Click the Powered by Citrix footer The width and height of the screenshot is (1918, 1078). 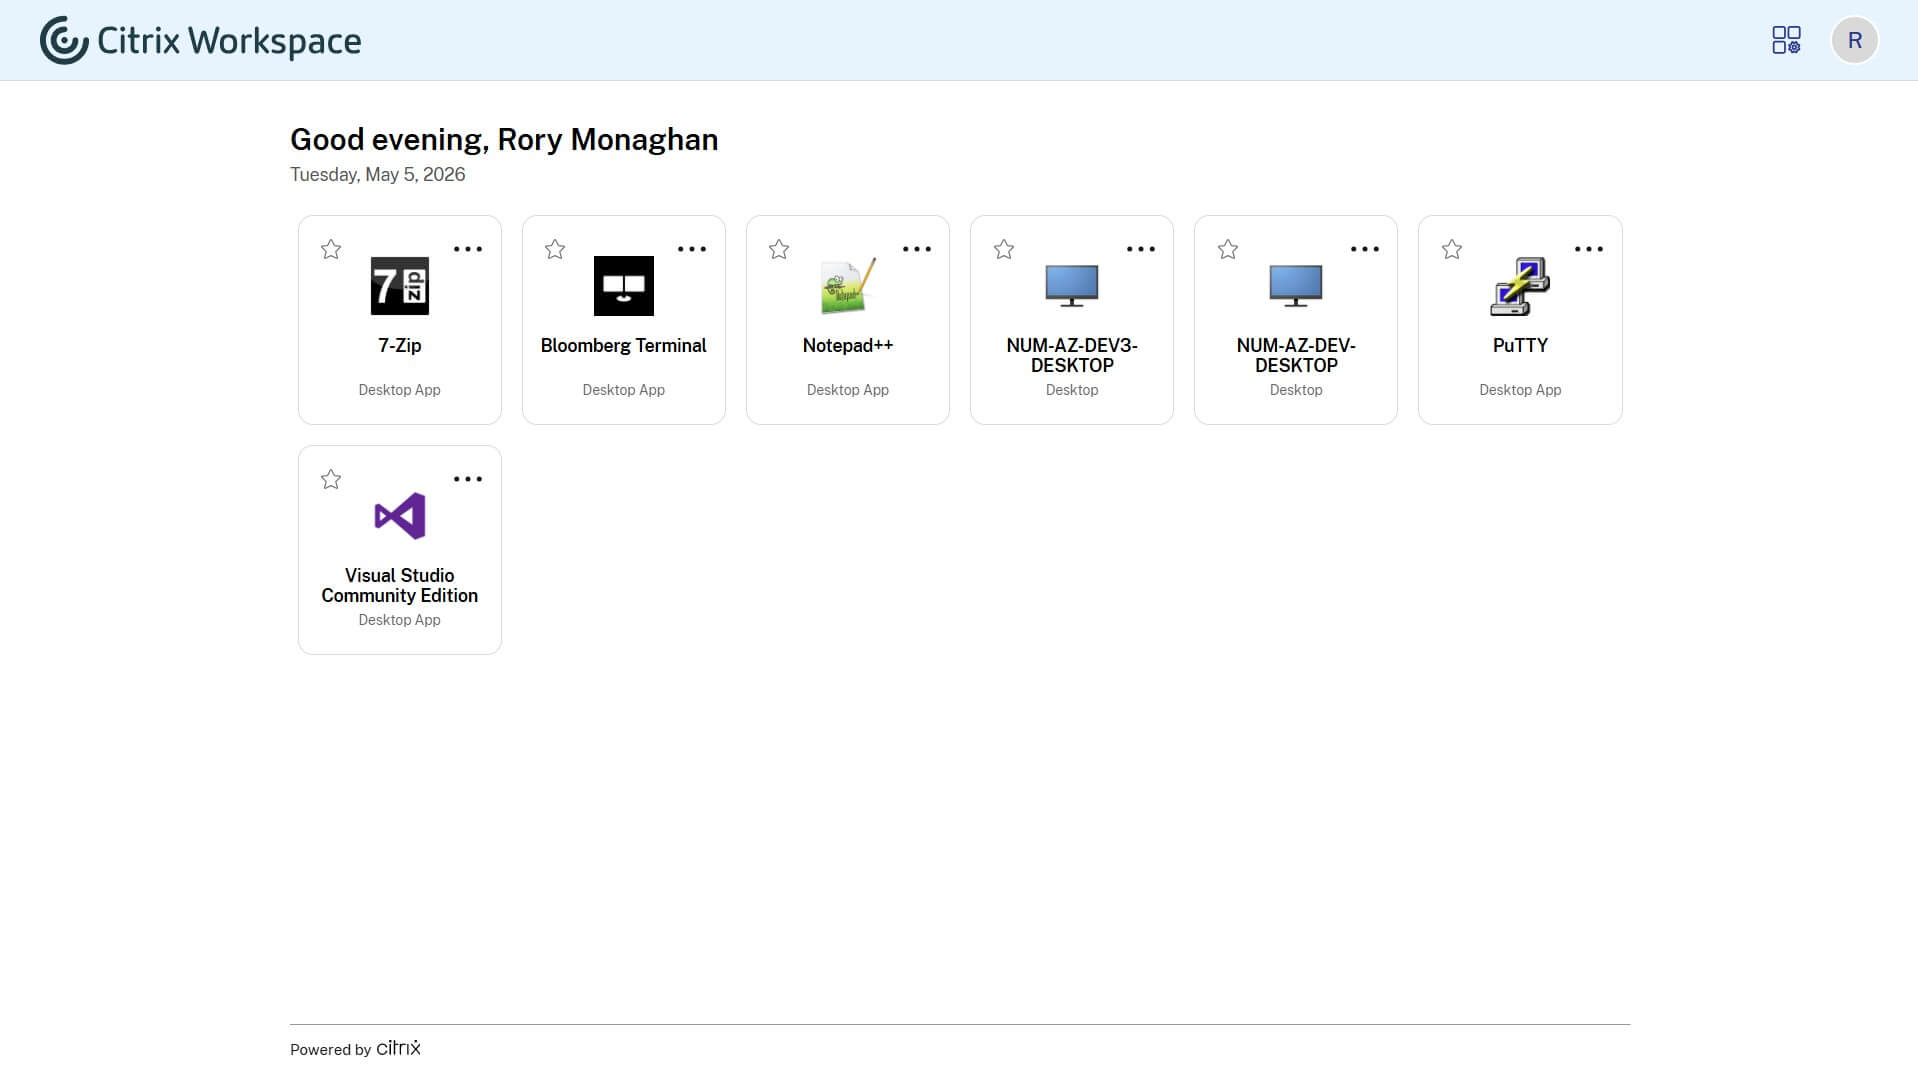pyautogui.click(x=355, y=1048)
